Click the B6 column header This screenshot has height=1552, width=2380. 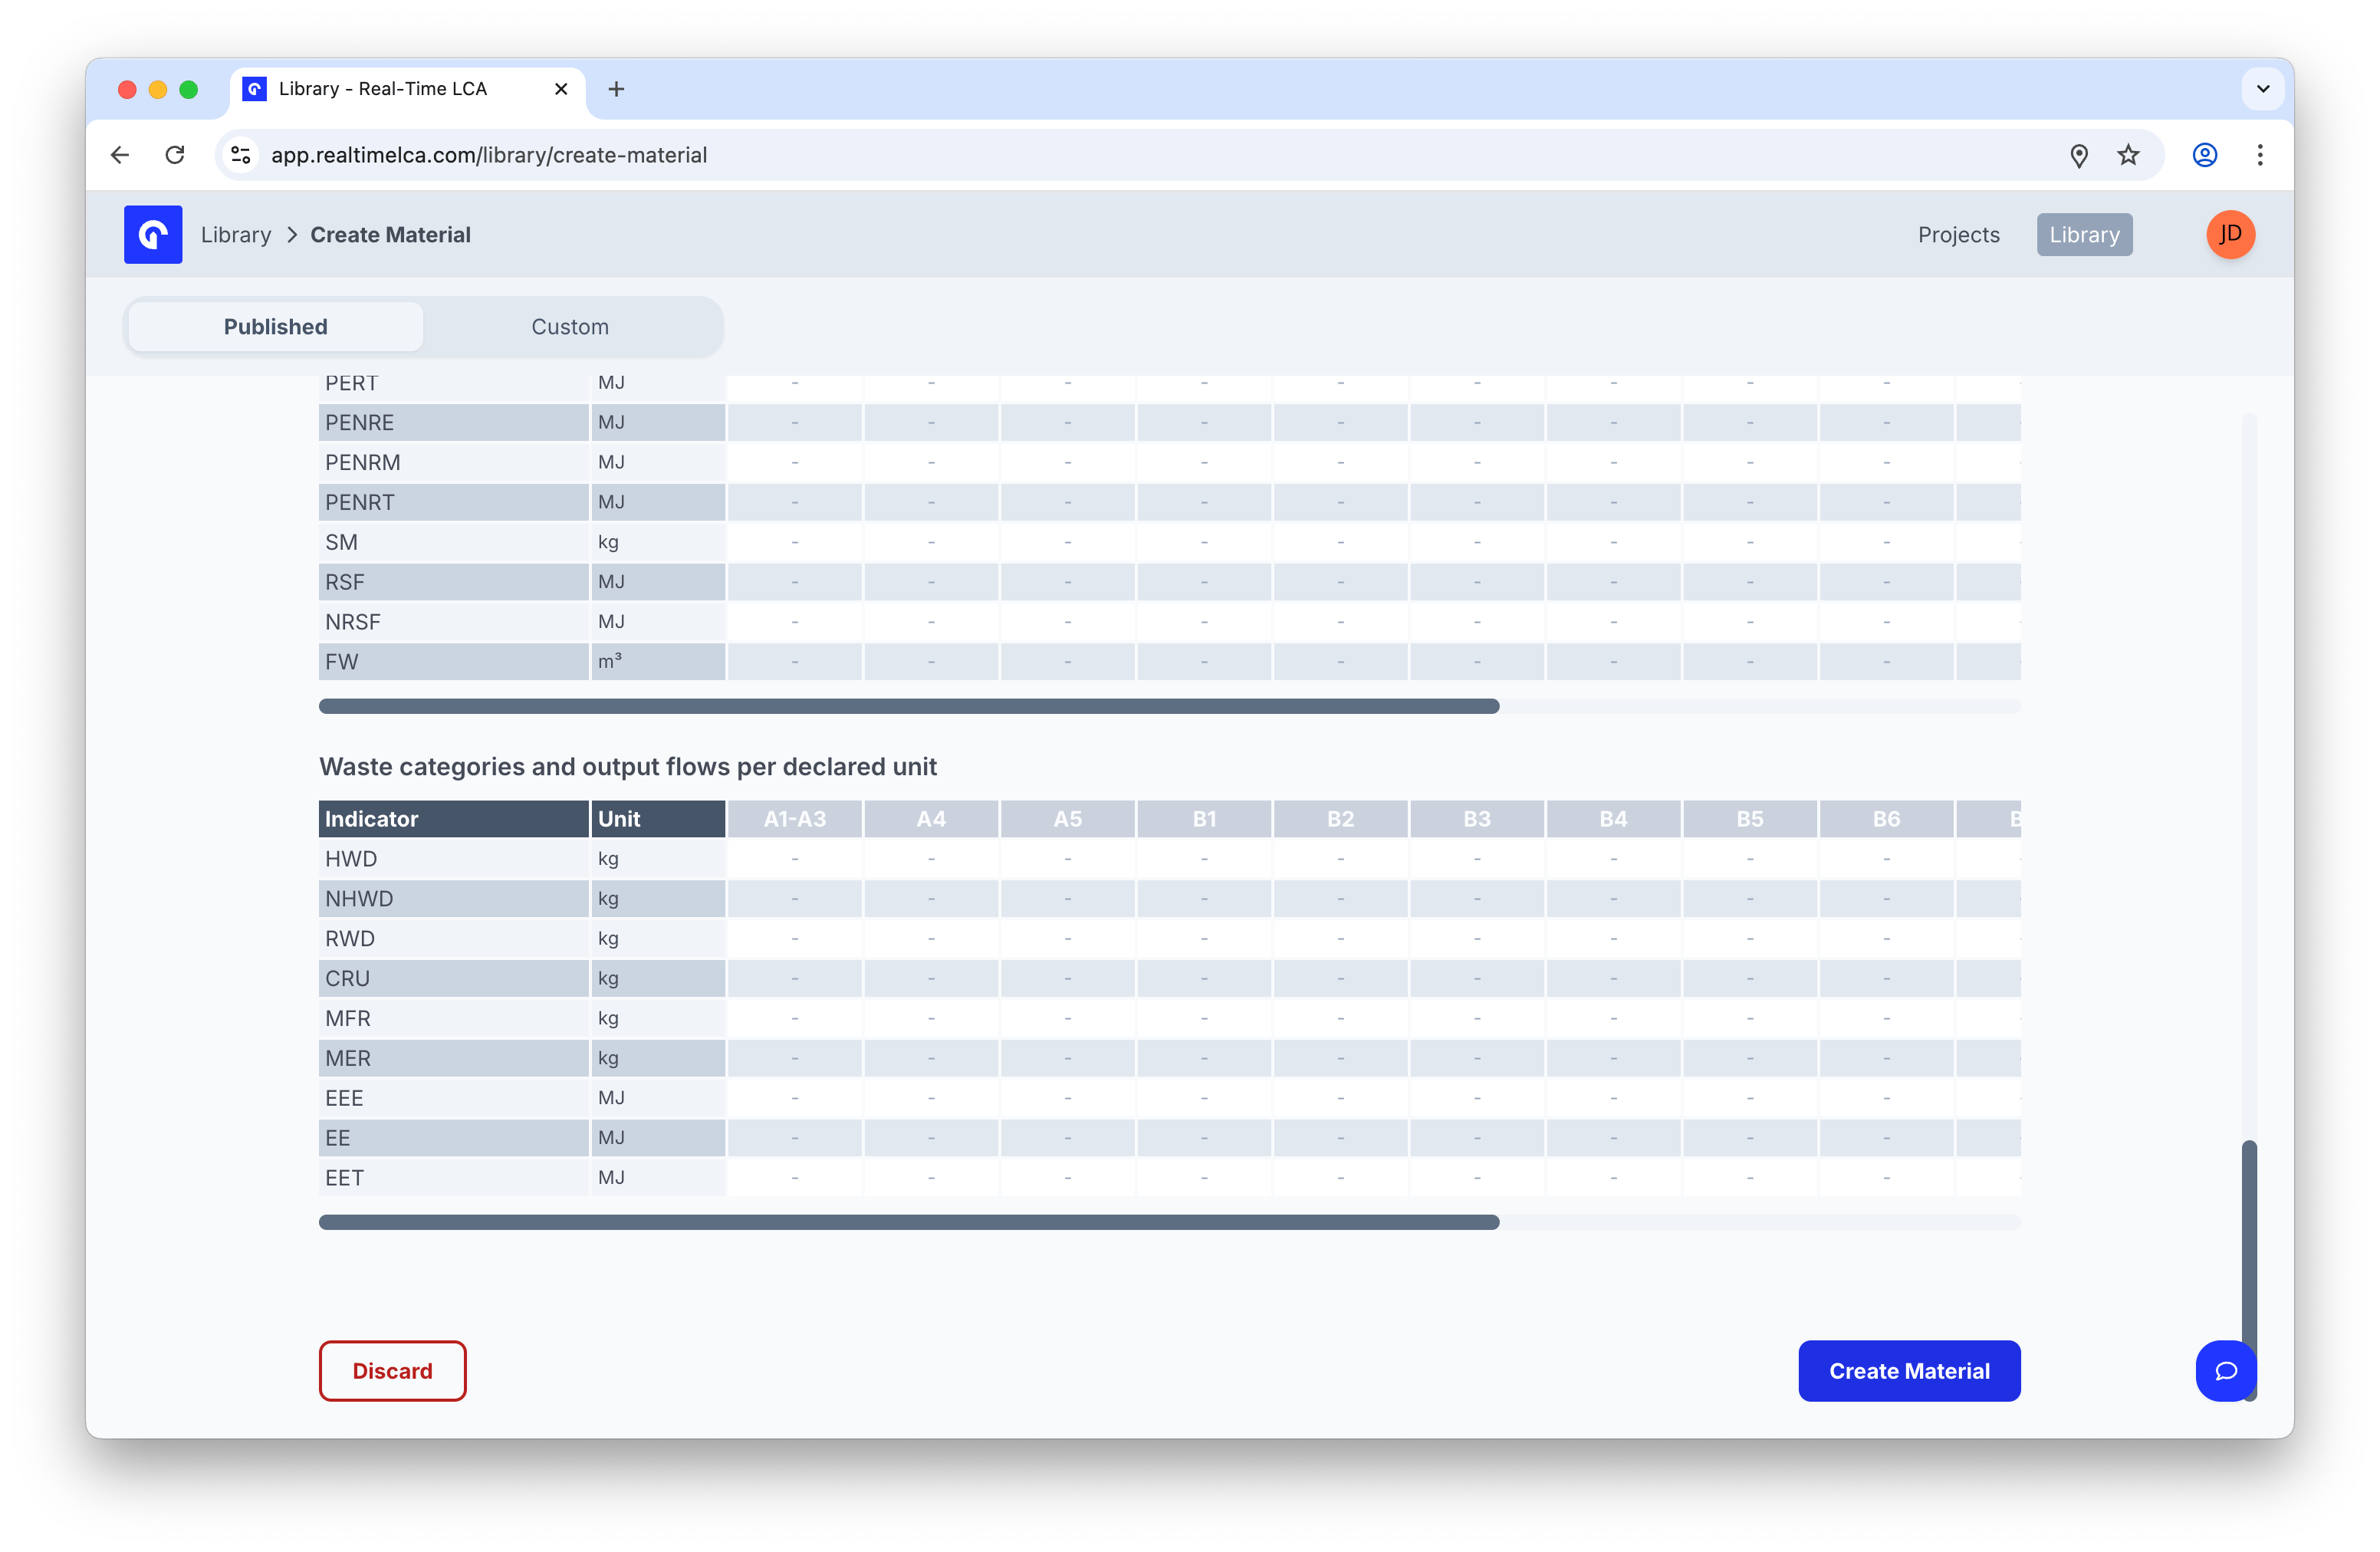pos(1887,819)
